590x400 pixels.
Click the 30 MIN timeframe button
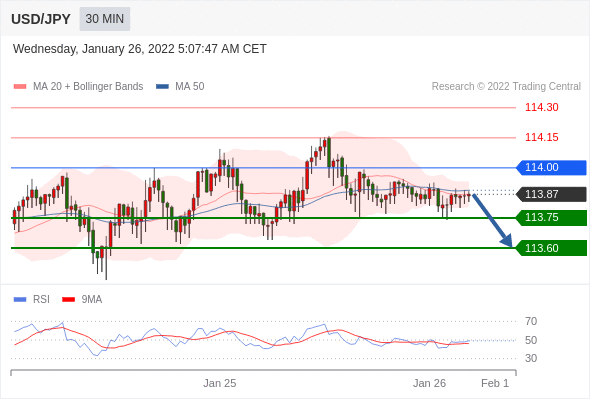point(105,19)
